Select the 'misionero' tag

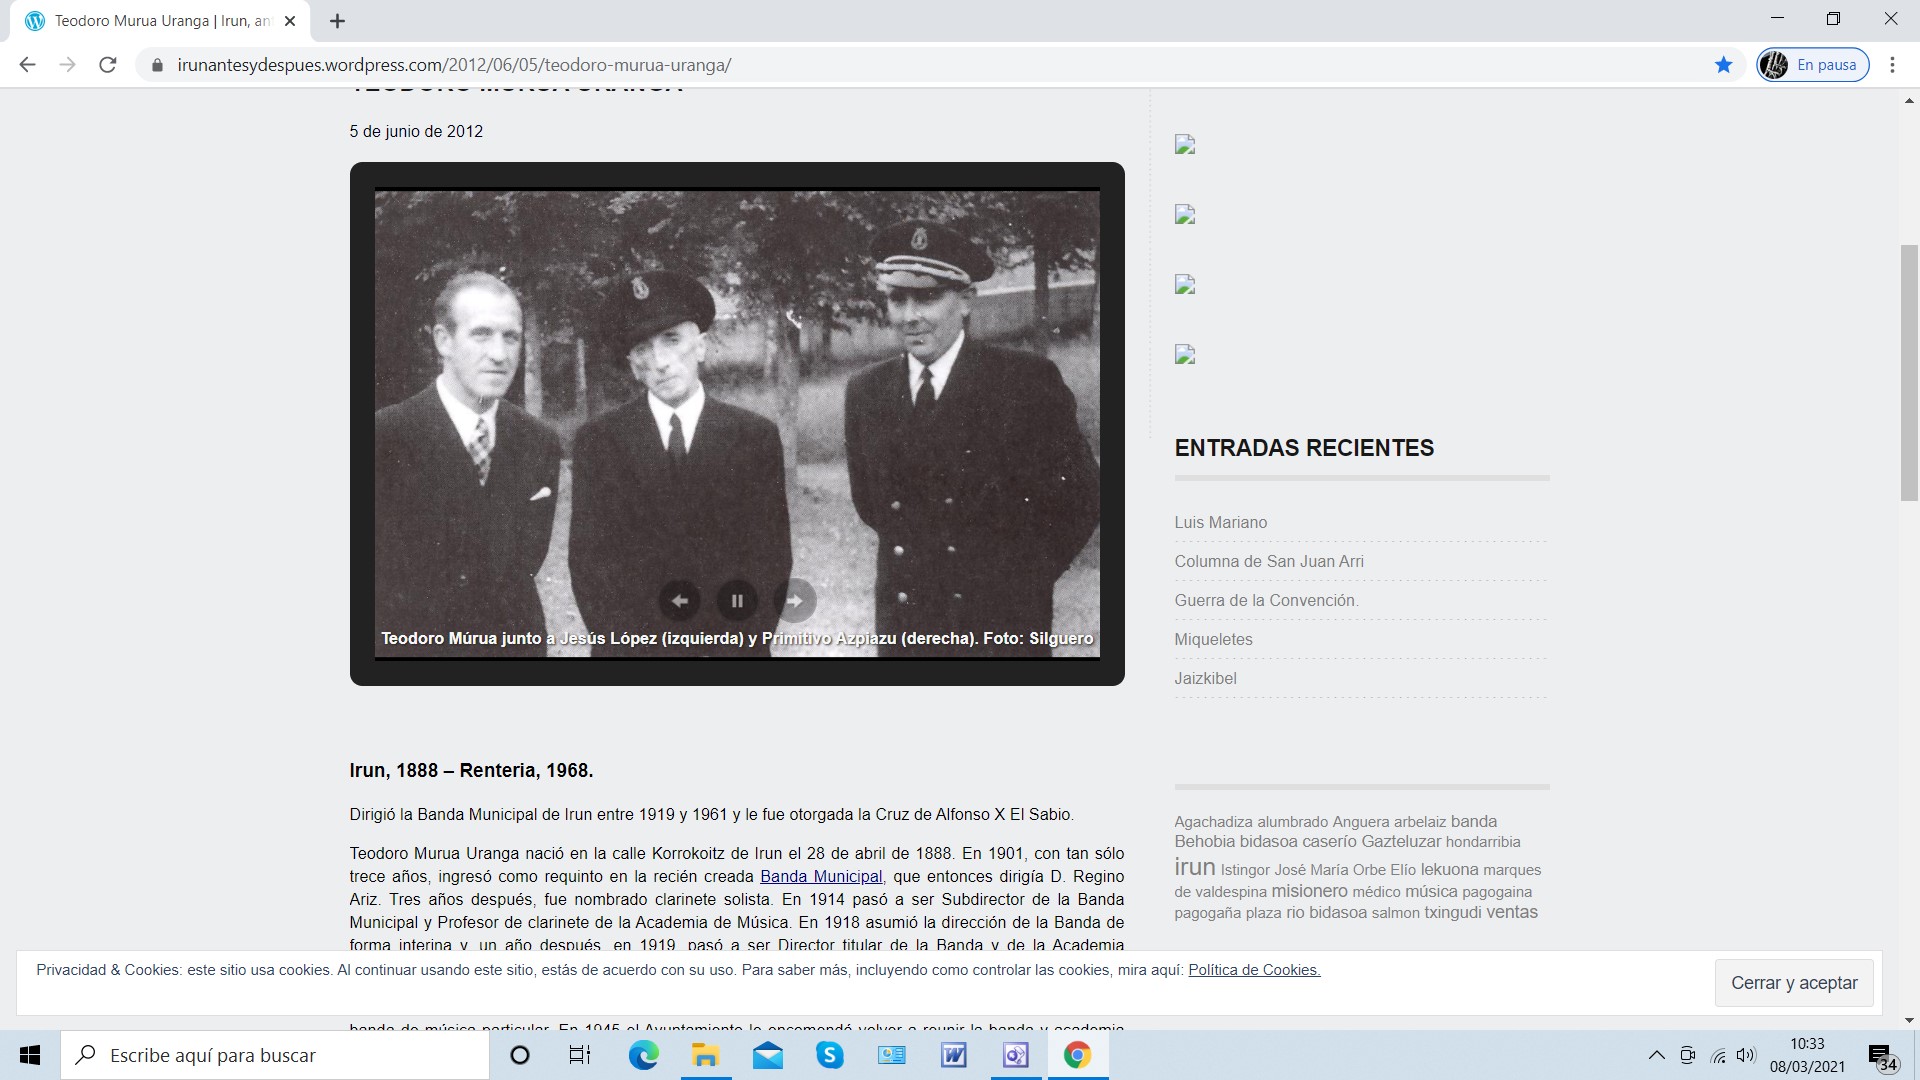point(1309,891)
